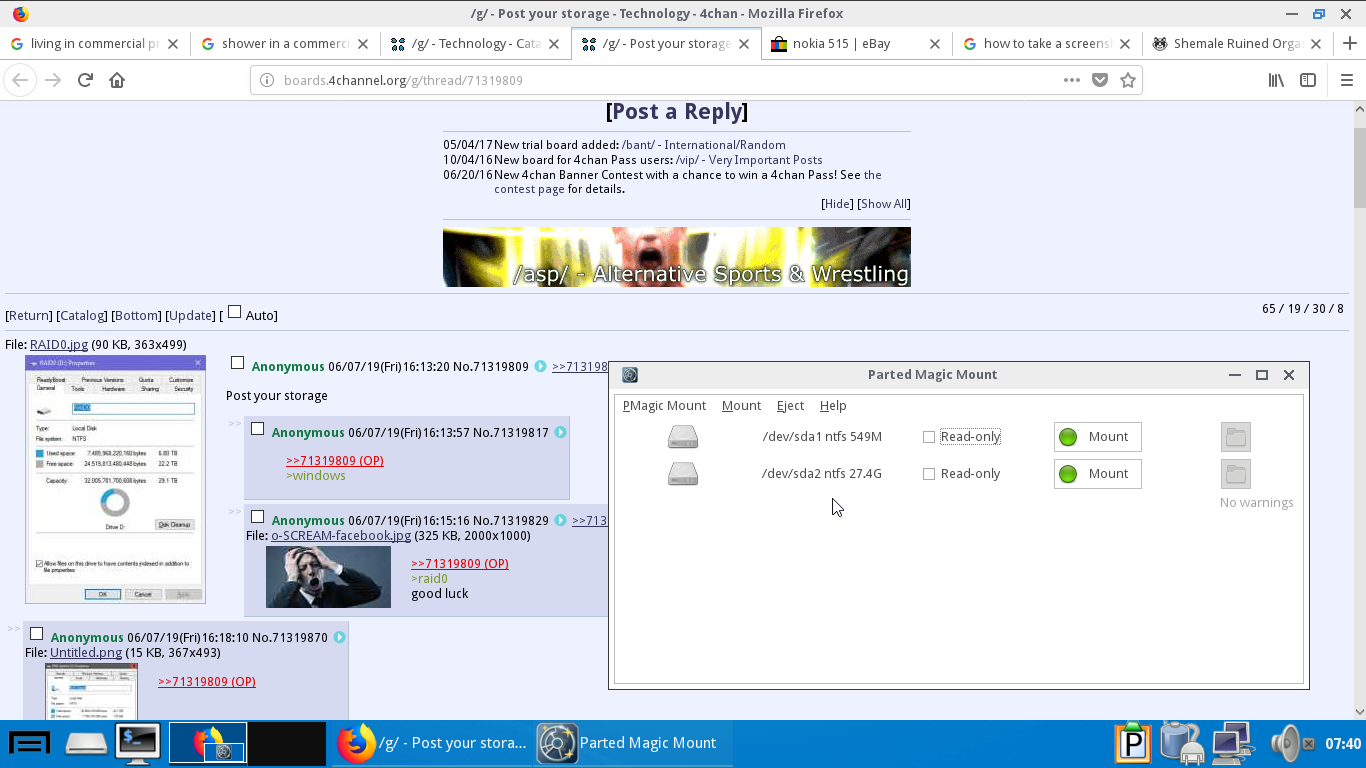1366x768 pixels.
Task: Tick the OP post No.71319809 checkbox
Action: (237, 363)
